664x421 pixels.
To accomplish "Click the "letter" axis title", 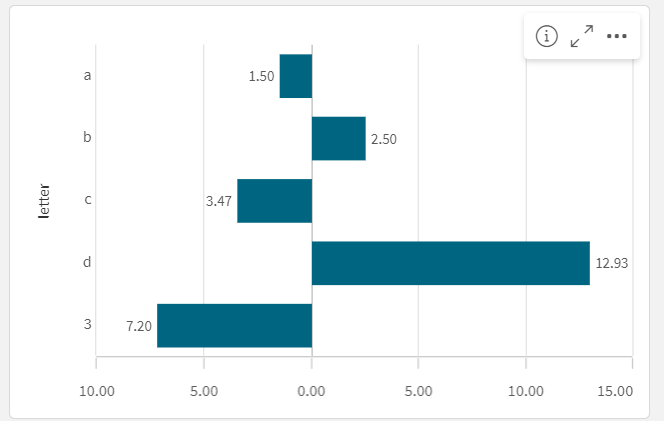I will click(44, 201).
